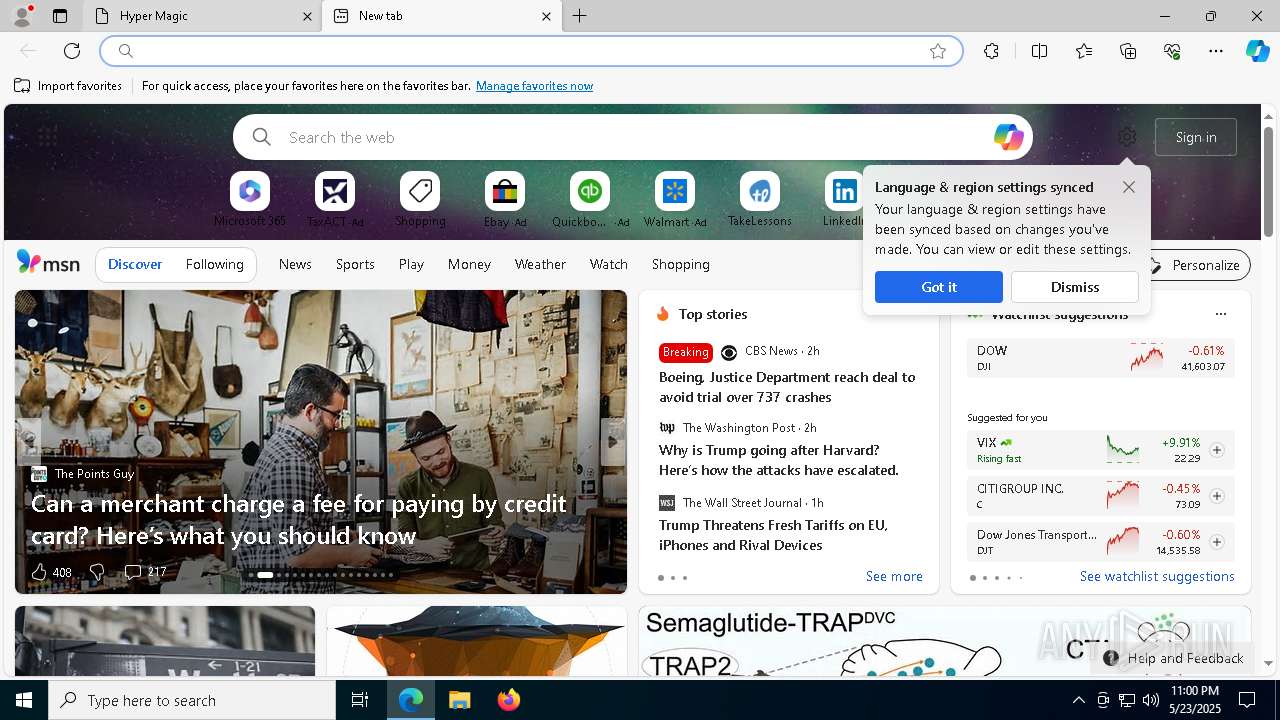The height and width of the screenshot is (720, 1280).
Task: Click Help and Feedback button
Action: pos(1174,658)
